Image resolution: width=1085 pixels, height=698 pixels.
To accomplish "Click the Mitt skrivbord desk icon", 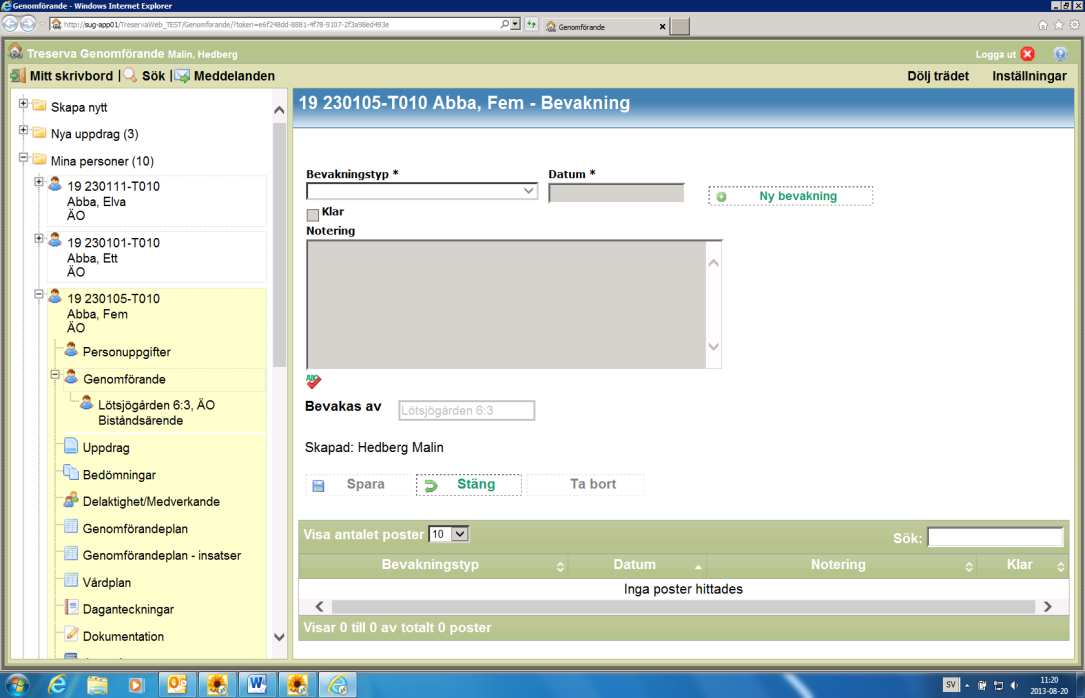I will click(18, 75).
